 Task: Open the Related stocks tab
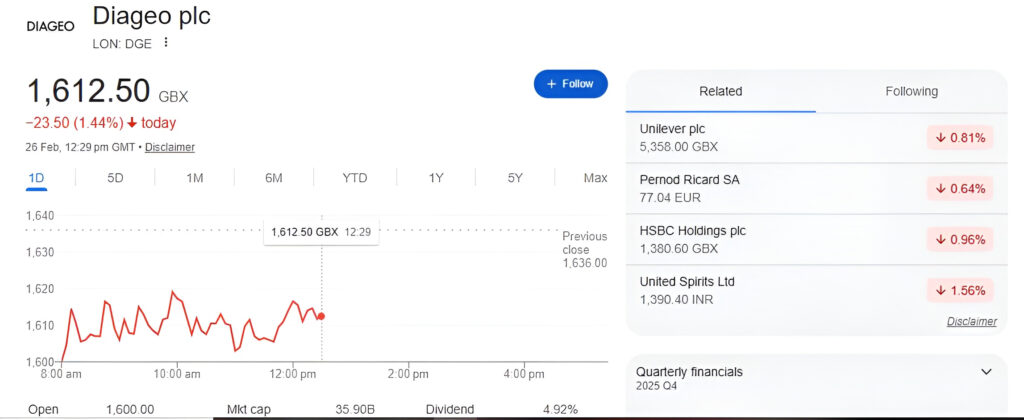[x=720, y=91]
